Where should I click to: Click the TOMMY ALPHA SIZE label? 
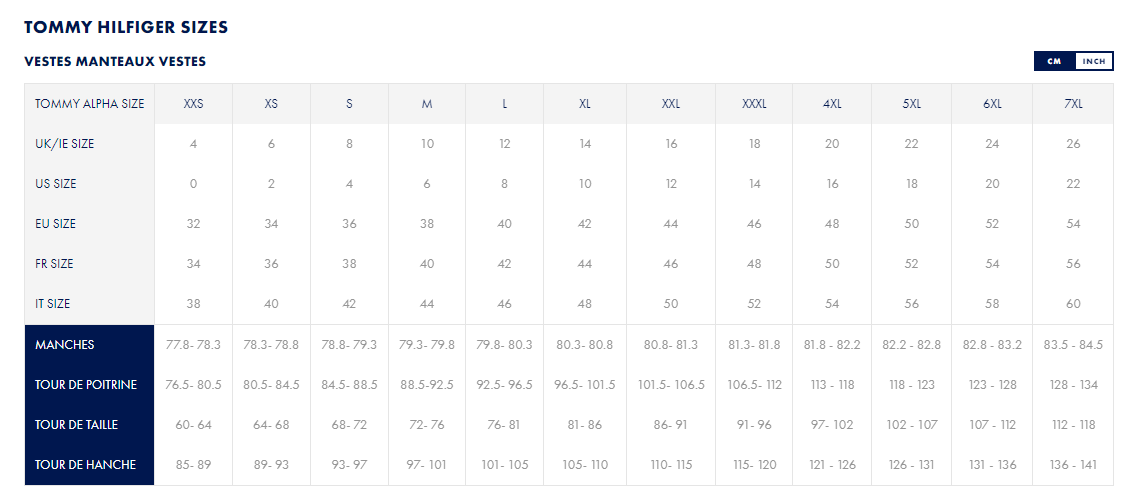click(89, 104)
